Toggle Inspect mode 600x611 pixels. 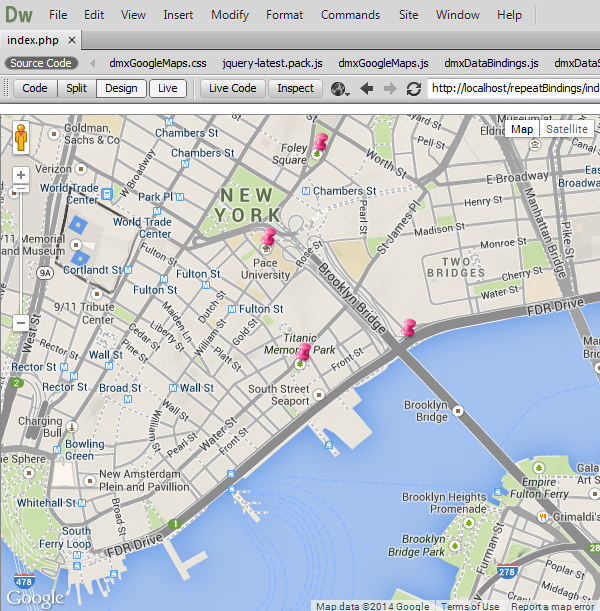(x=295, y=88)
